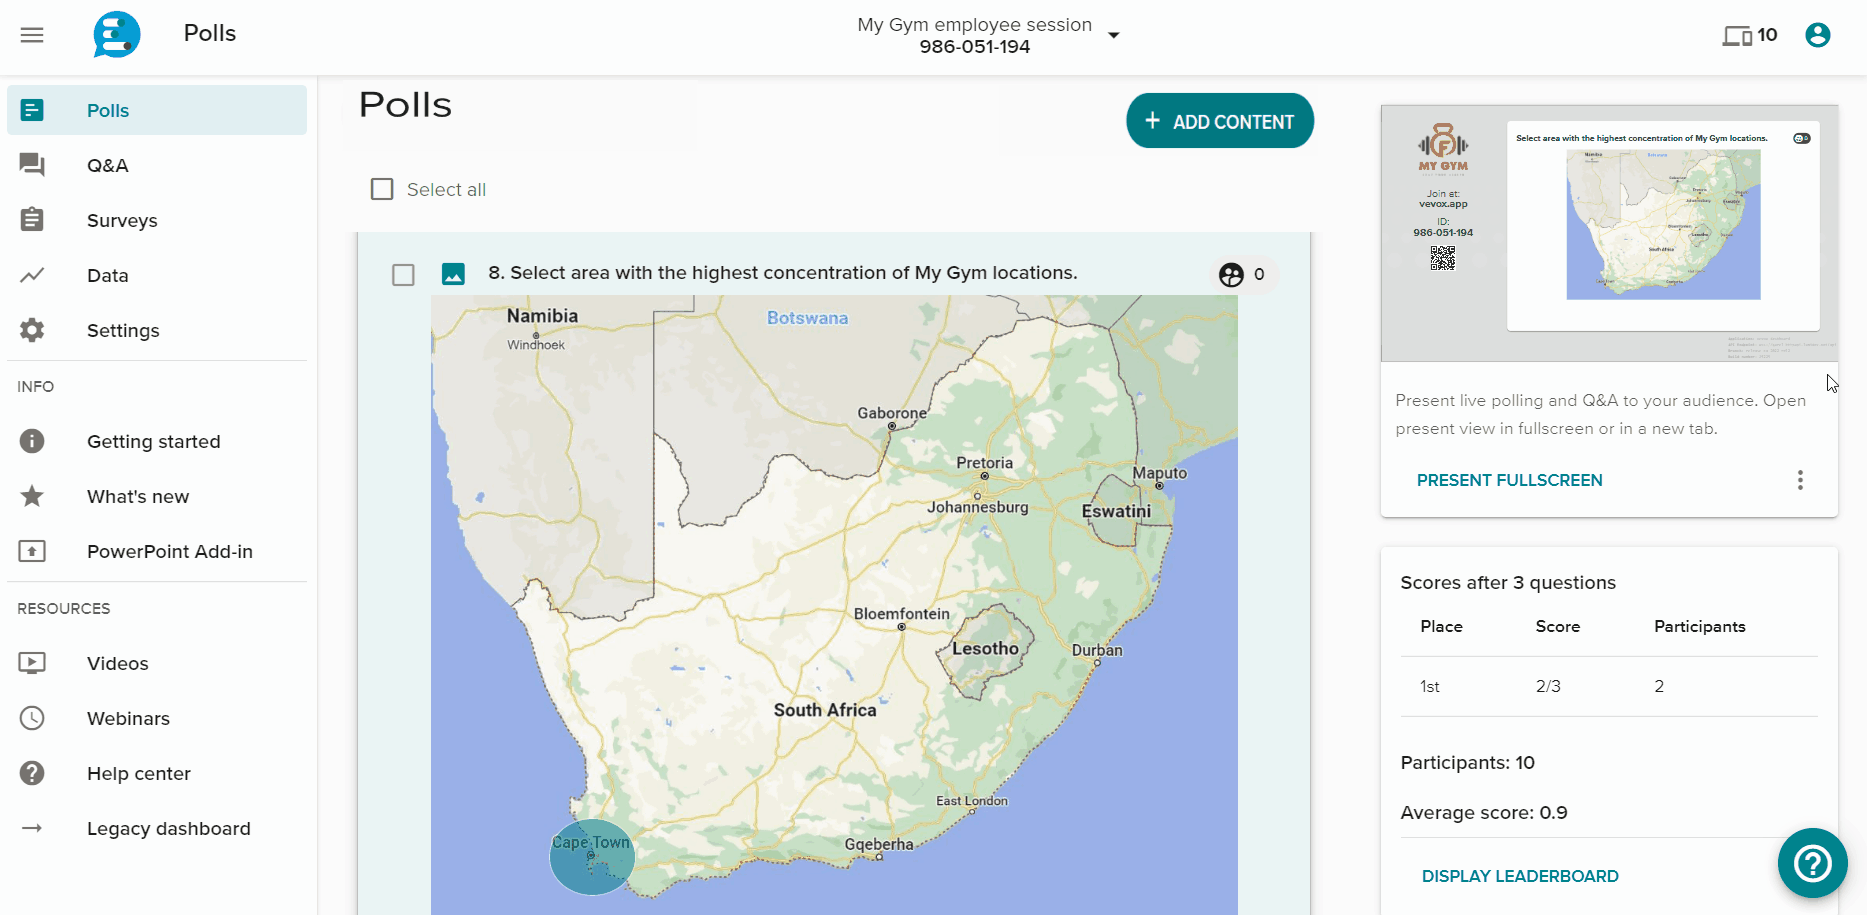Click the present view preview thumbnail
Image resolution: width=1867 pixels, height=915 pixels.
1609,233
